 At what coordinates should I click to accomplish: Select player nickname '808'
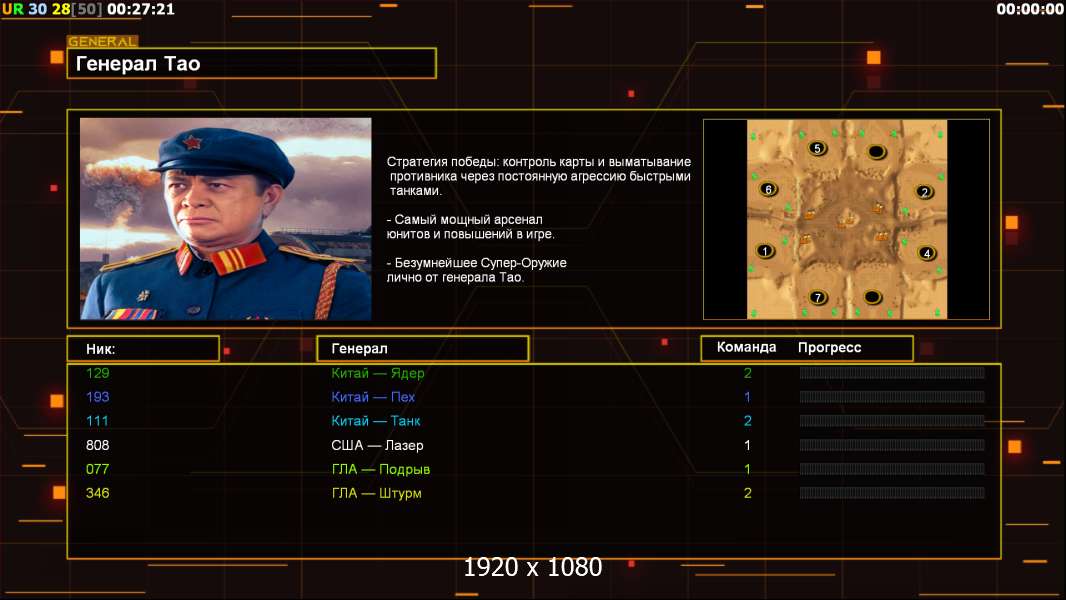point(98,445)
